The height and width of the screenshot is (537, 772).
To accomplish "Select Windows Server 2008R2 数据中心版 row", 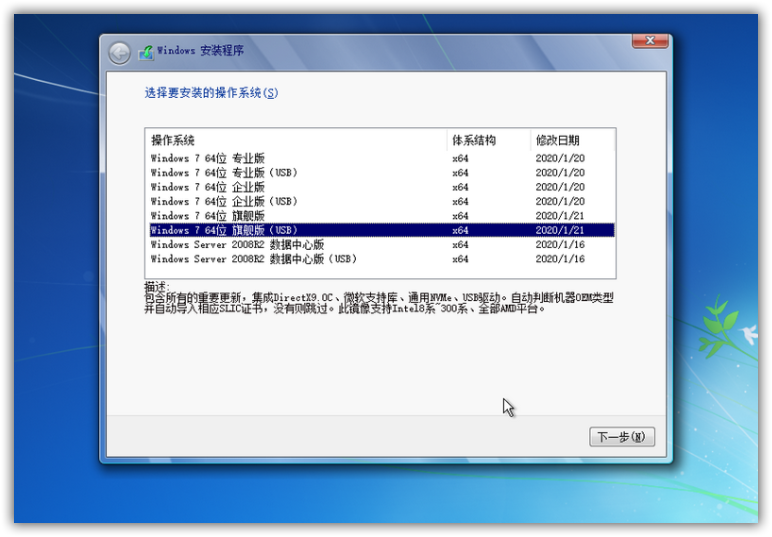I will (x=382, y=244).
